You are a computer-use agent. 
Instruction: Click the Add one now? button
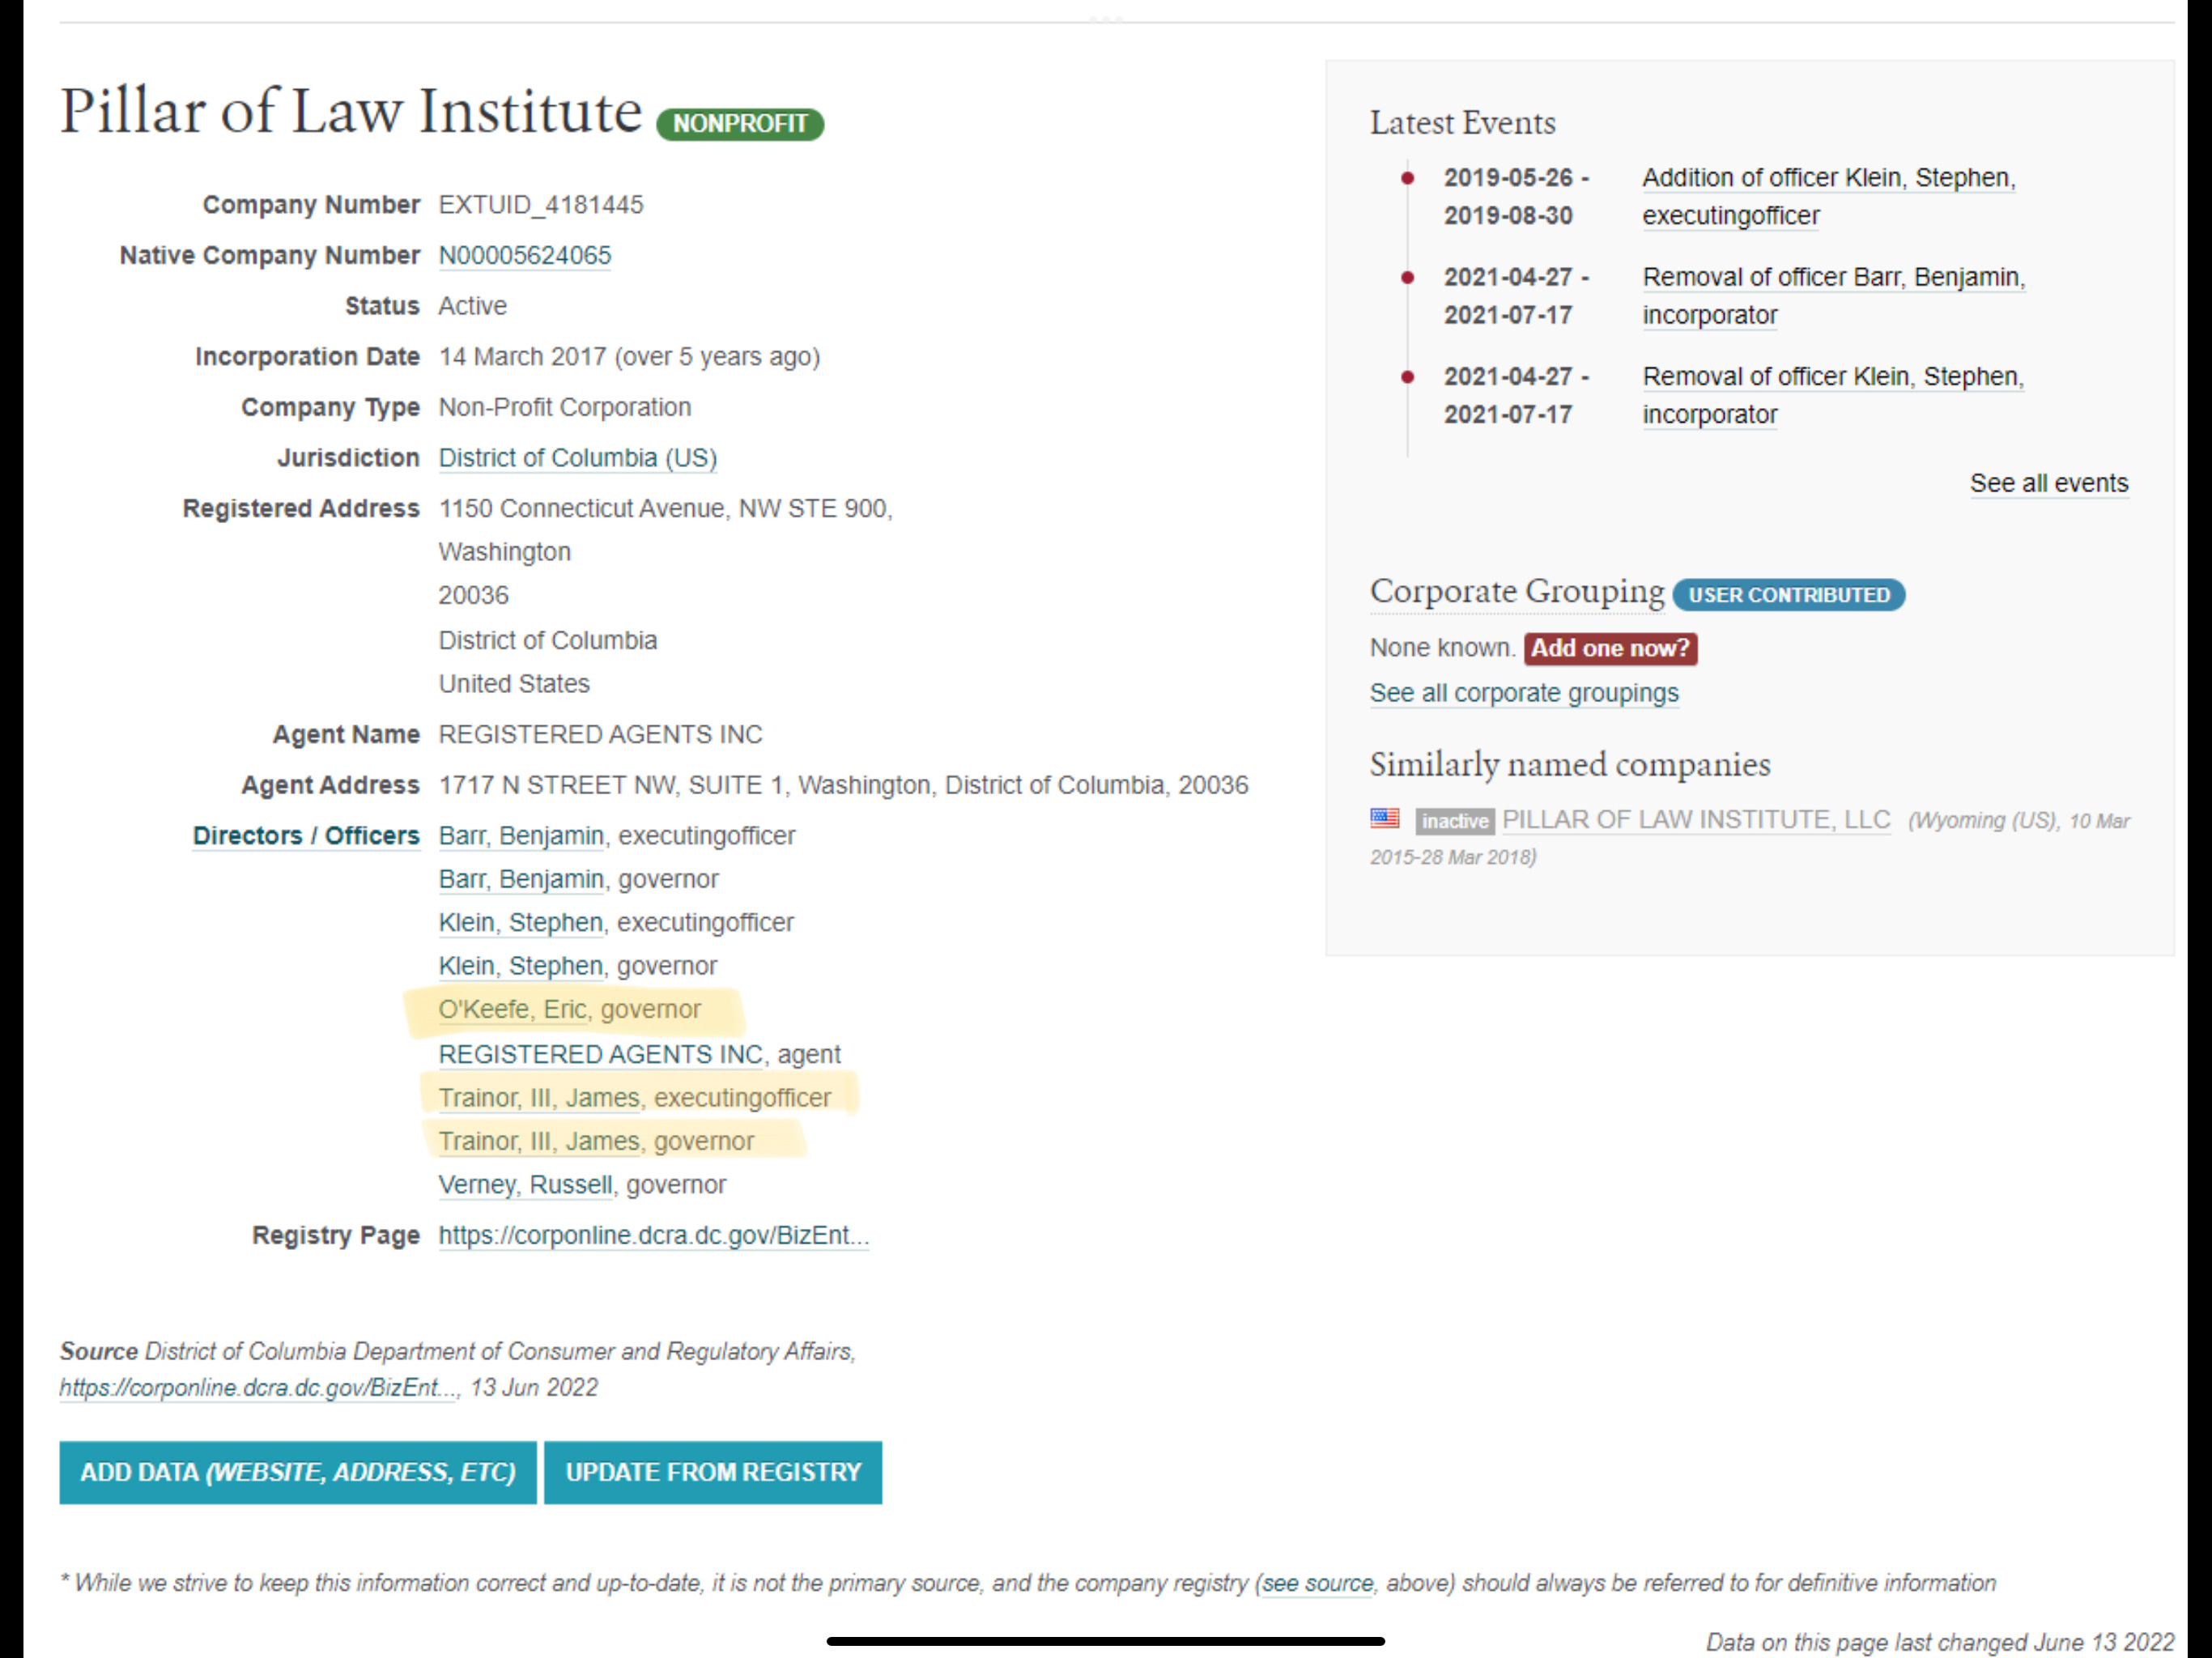[x=1610, y=648]
